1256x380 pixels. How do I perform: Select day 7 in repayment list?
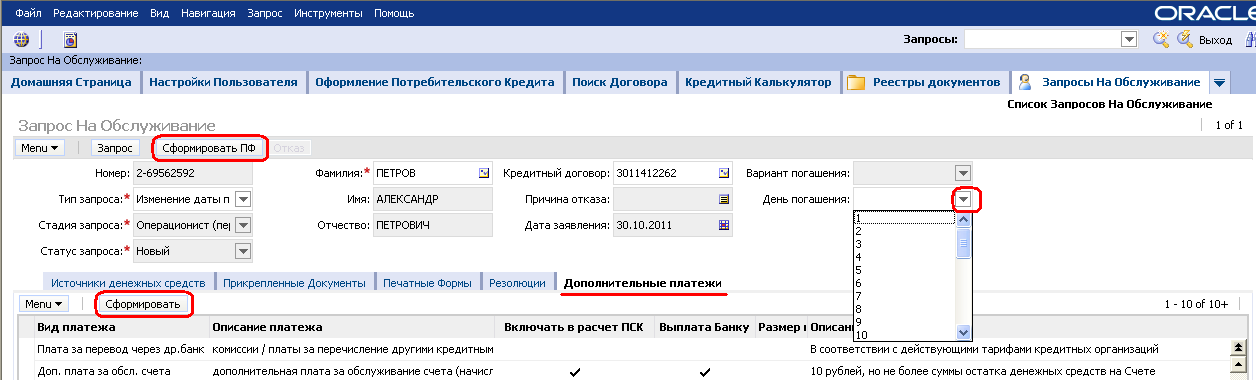pos(904,295)
